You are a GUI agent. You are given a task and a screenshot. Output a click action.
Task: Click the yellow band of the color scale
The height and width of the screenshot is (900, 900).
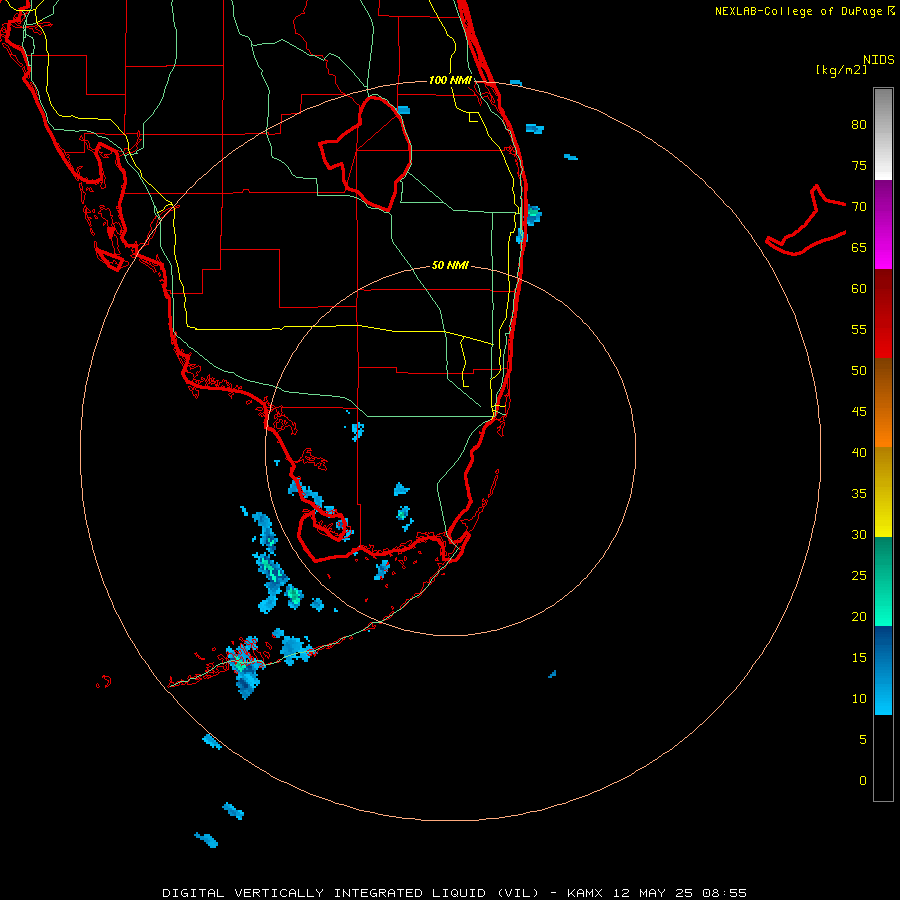(883, 492)
